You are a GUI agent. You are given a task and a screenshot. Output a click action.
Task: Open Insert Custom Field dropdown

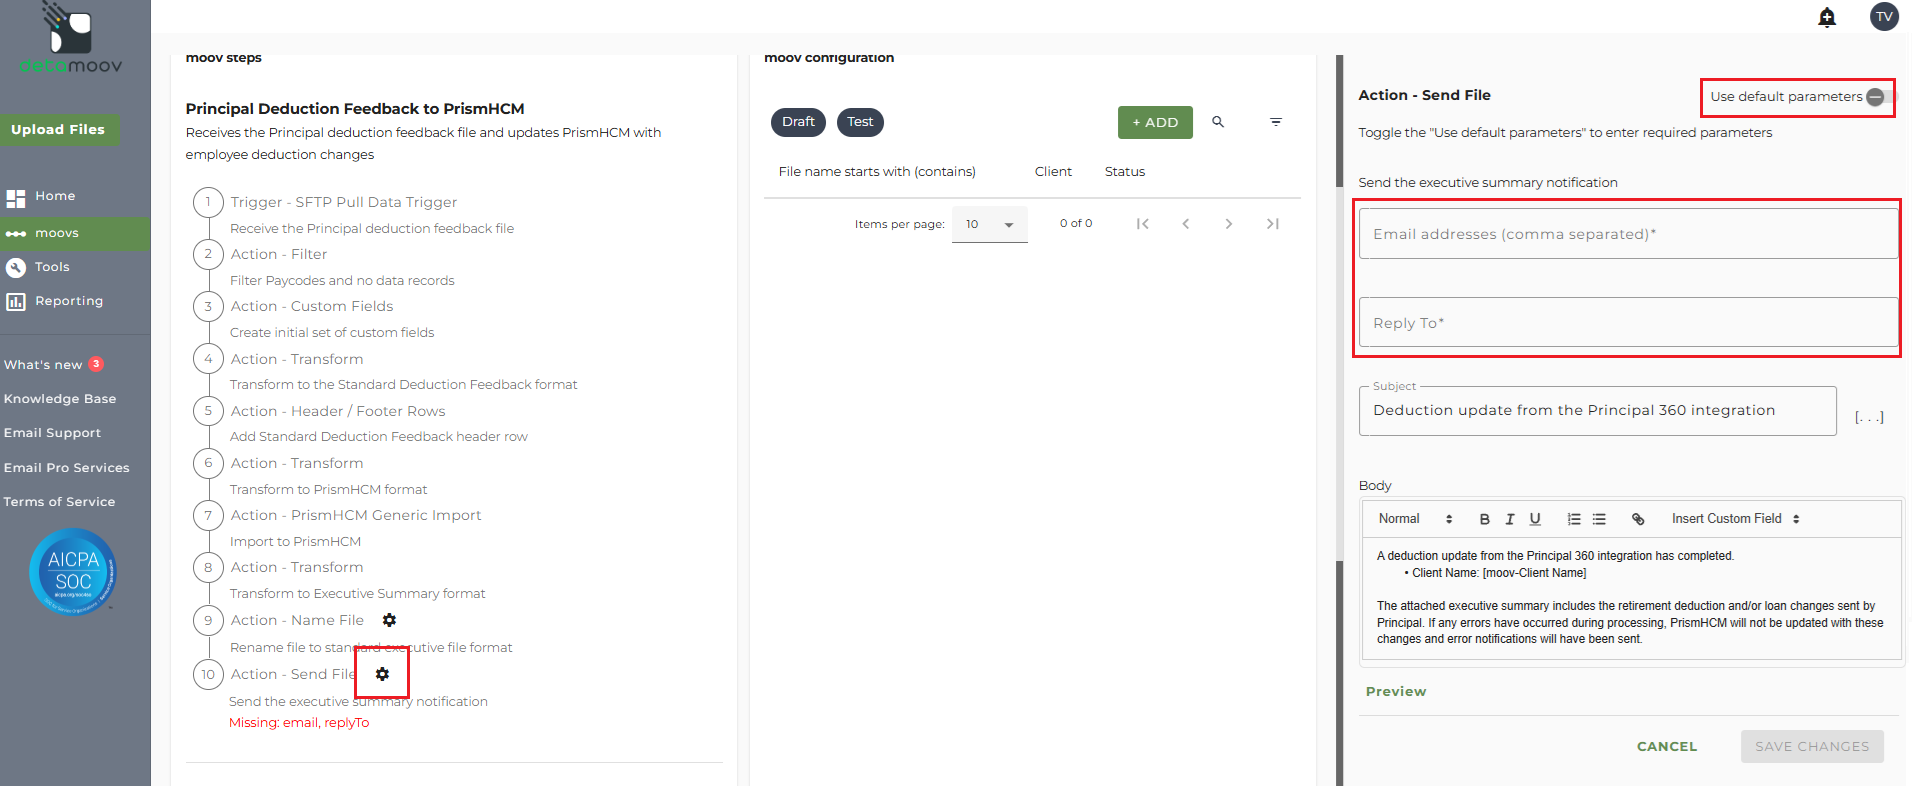point(1736,519)
